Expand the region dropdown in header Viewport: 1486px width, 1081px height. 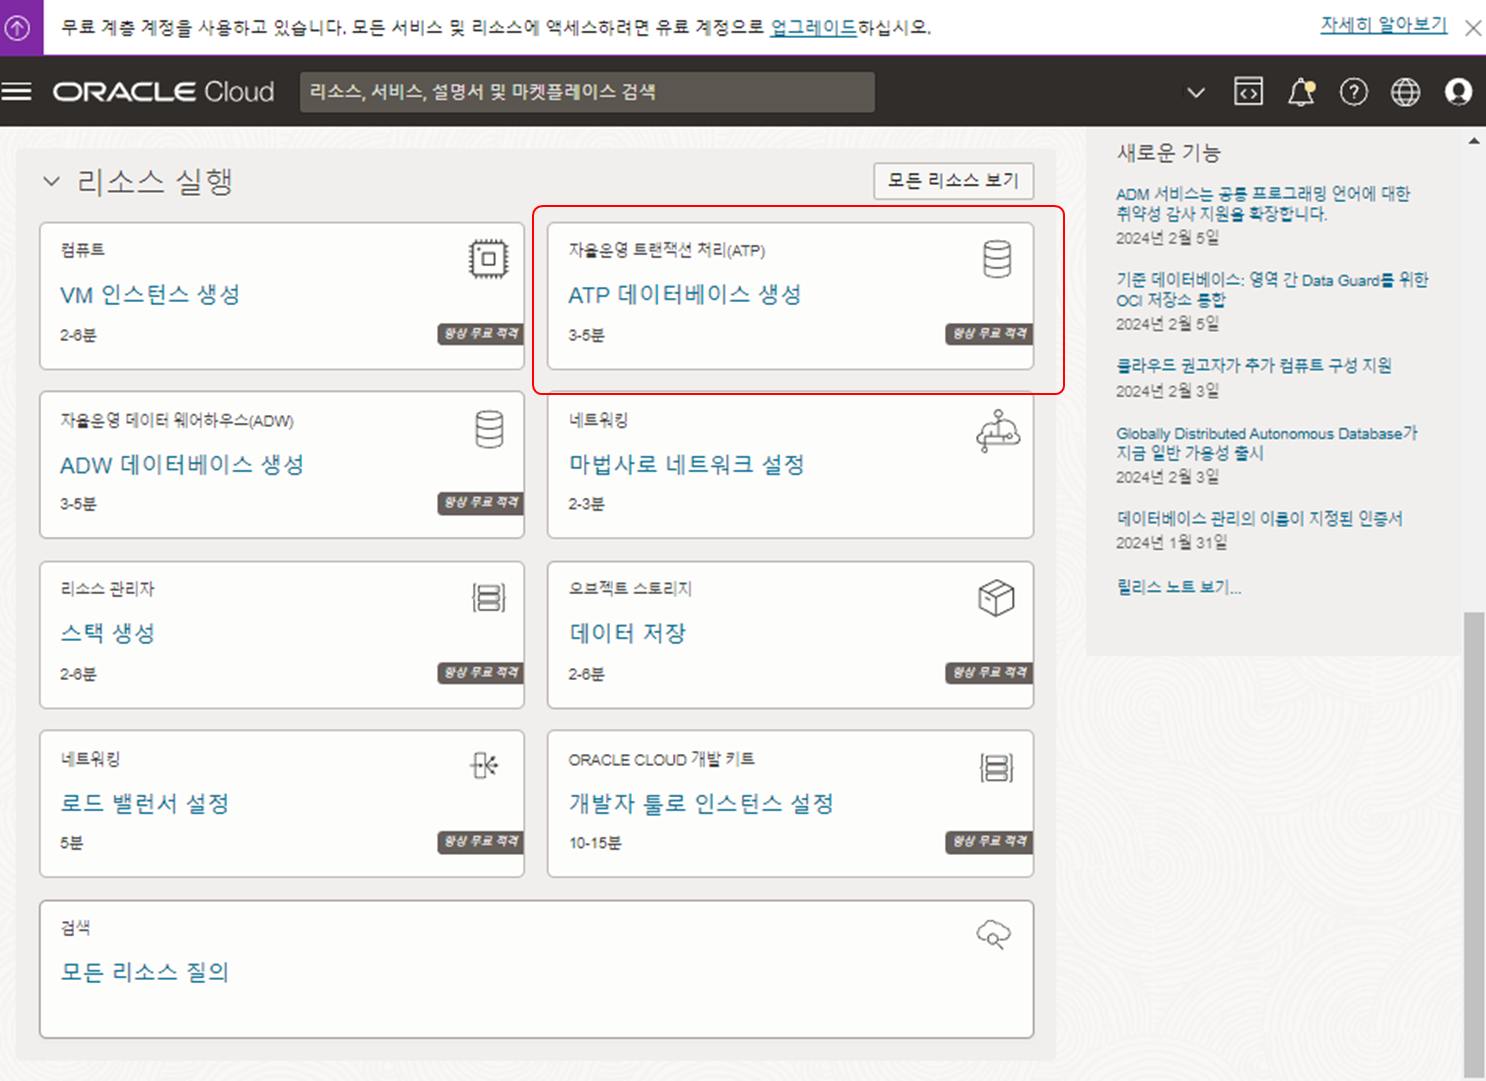(1195, 93)
